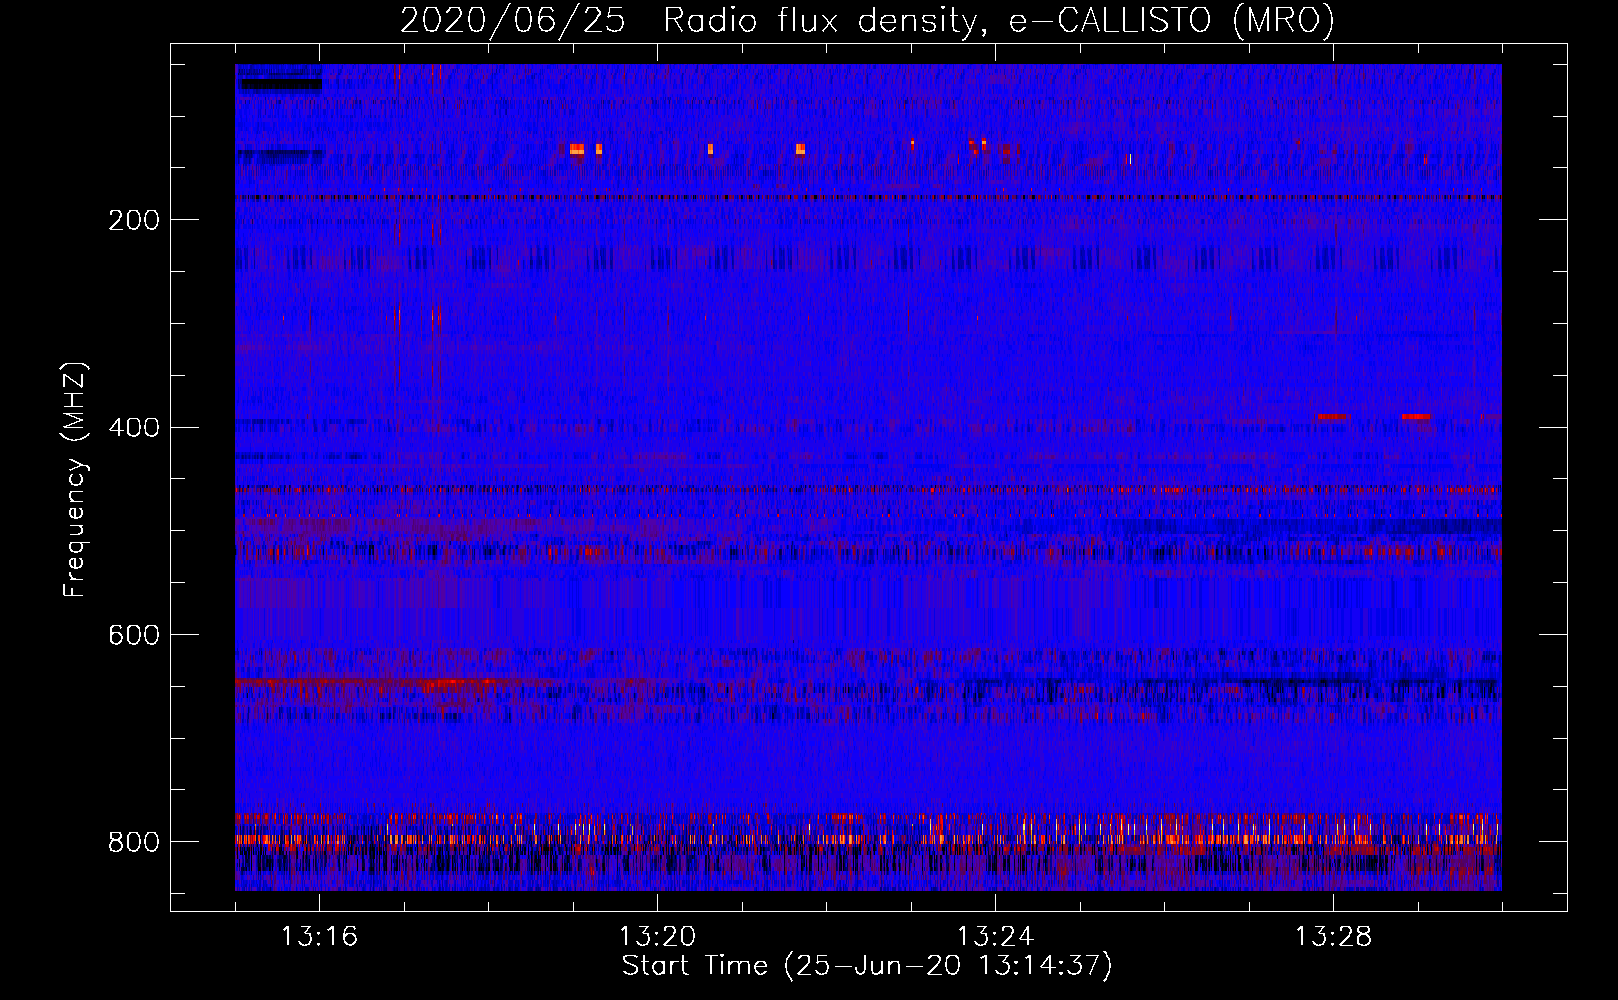Click the 400 frequency tick label
Viewport: 1618px width, 1000px height.
(x=133, y=428)
